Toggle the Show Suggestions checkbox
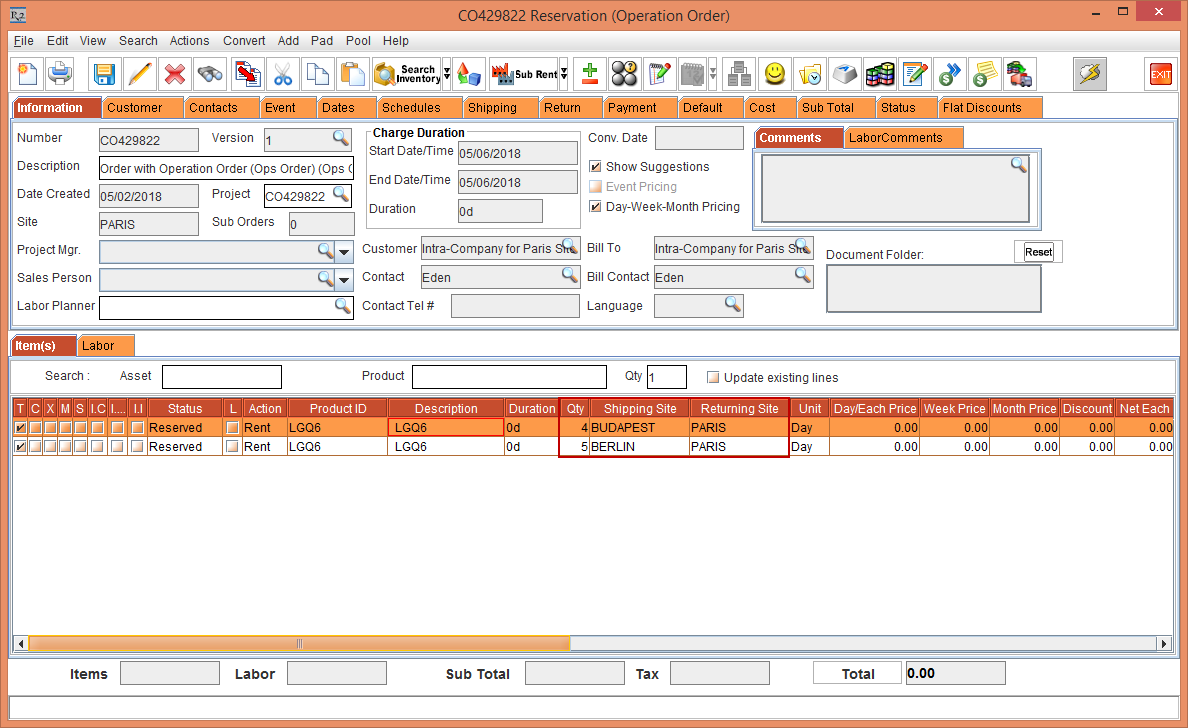 coord(596,167)
